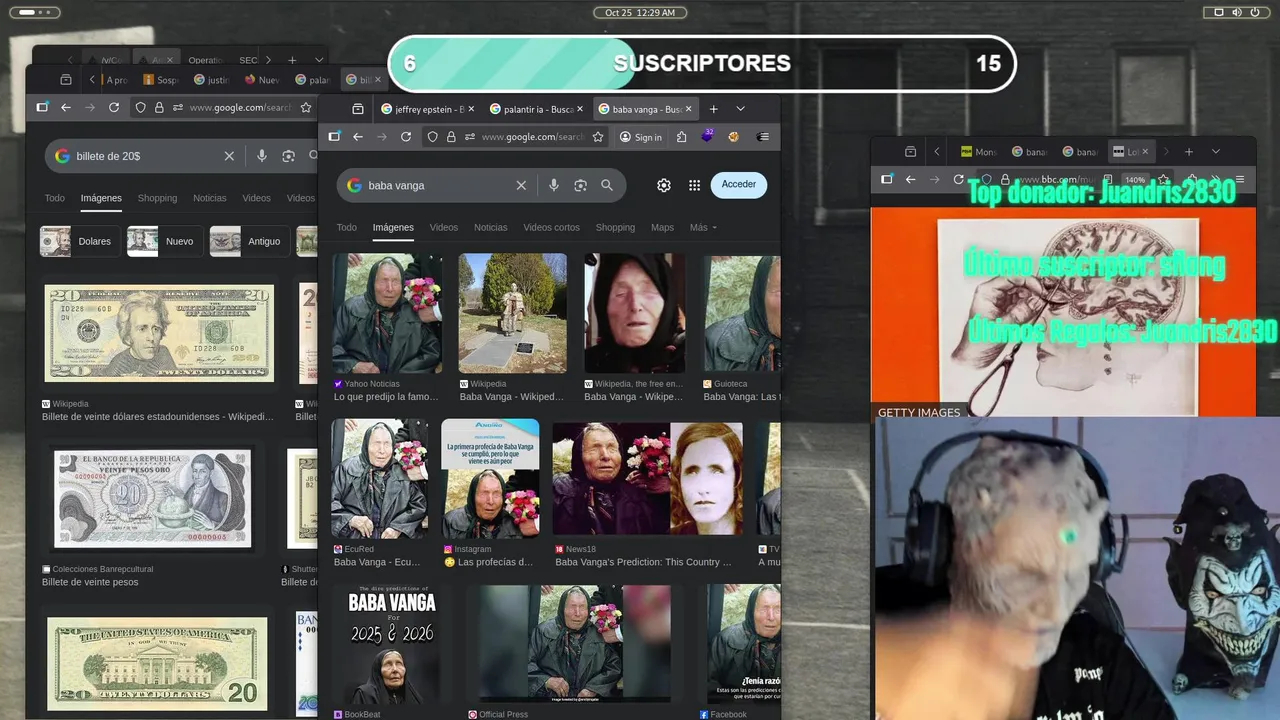List all tabs dropdown in BBC window
1280x720 pixels.
tap(1216, 152)
